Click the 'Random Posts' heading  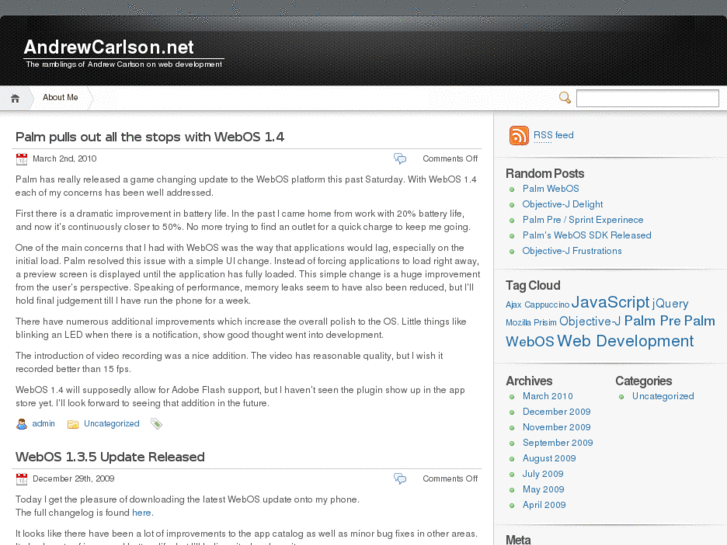(545, 173)
